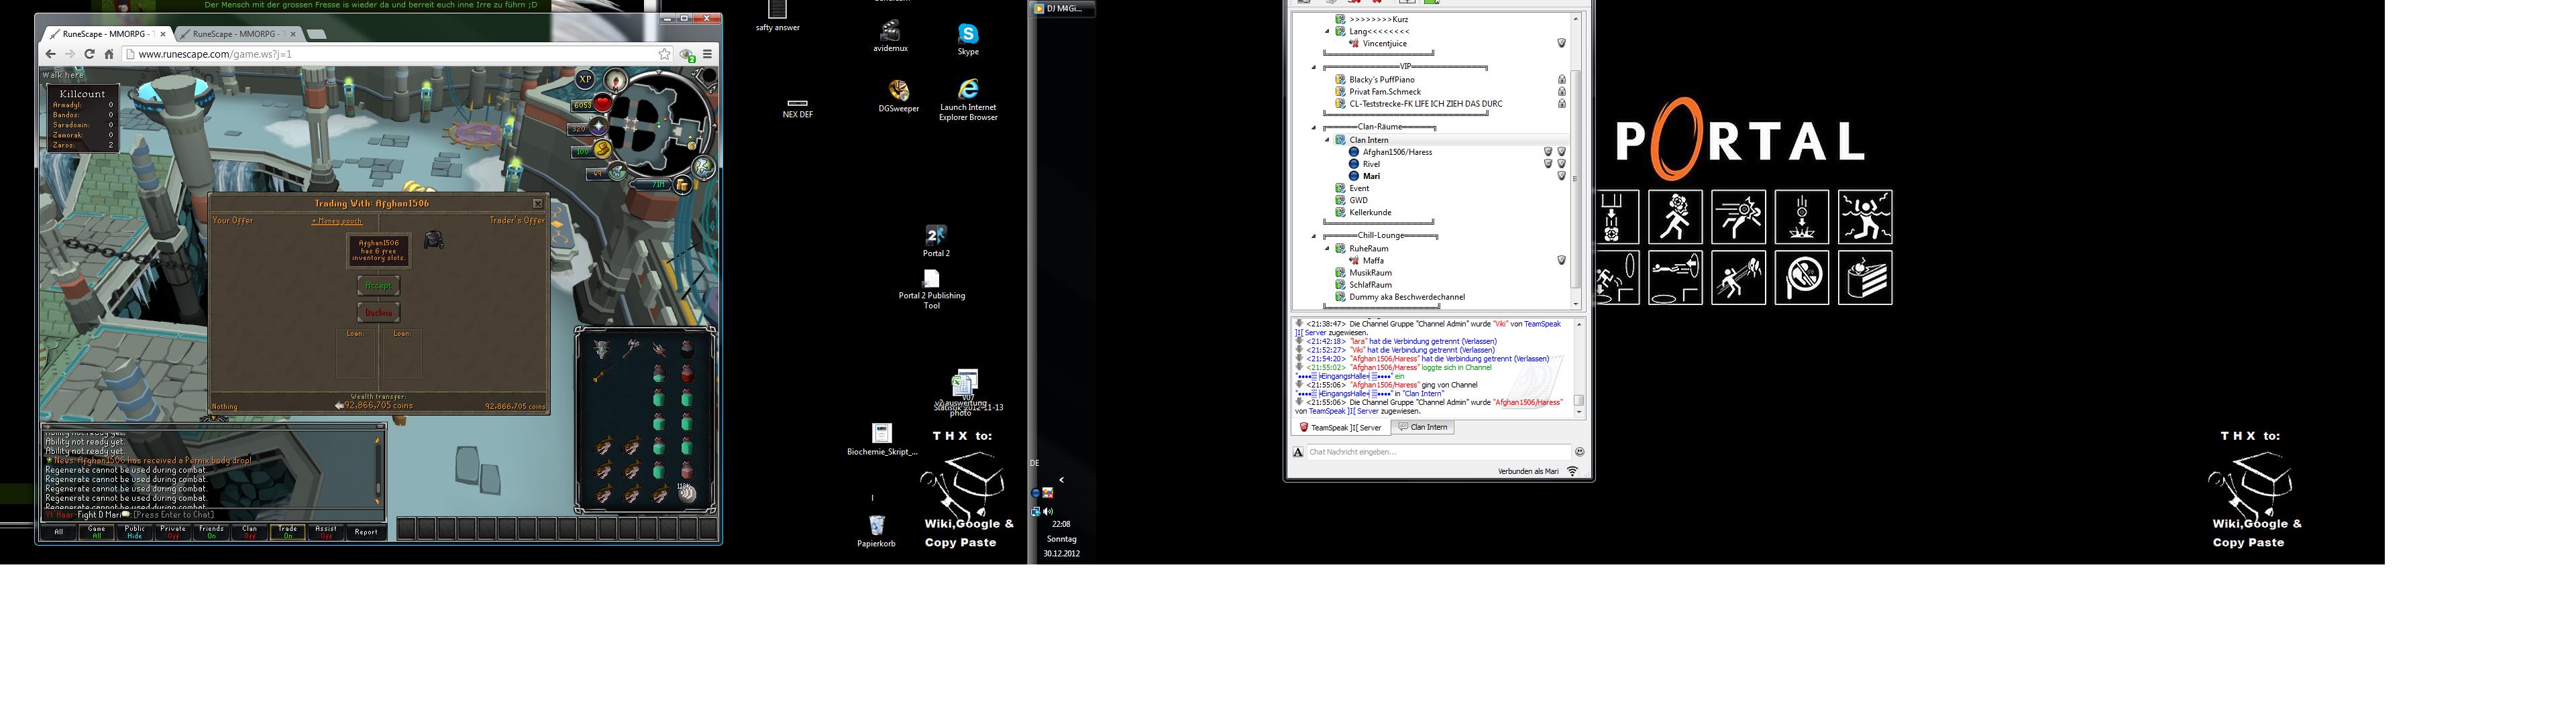Open the XP counter orb
Screen dimensions: 2576x724
tap(585, 79)
